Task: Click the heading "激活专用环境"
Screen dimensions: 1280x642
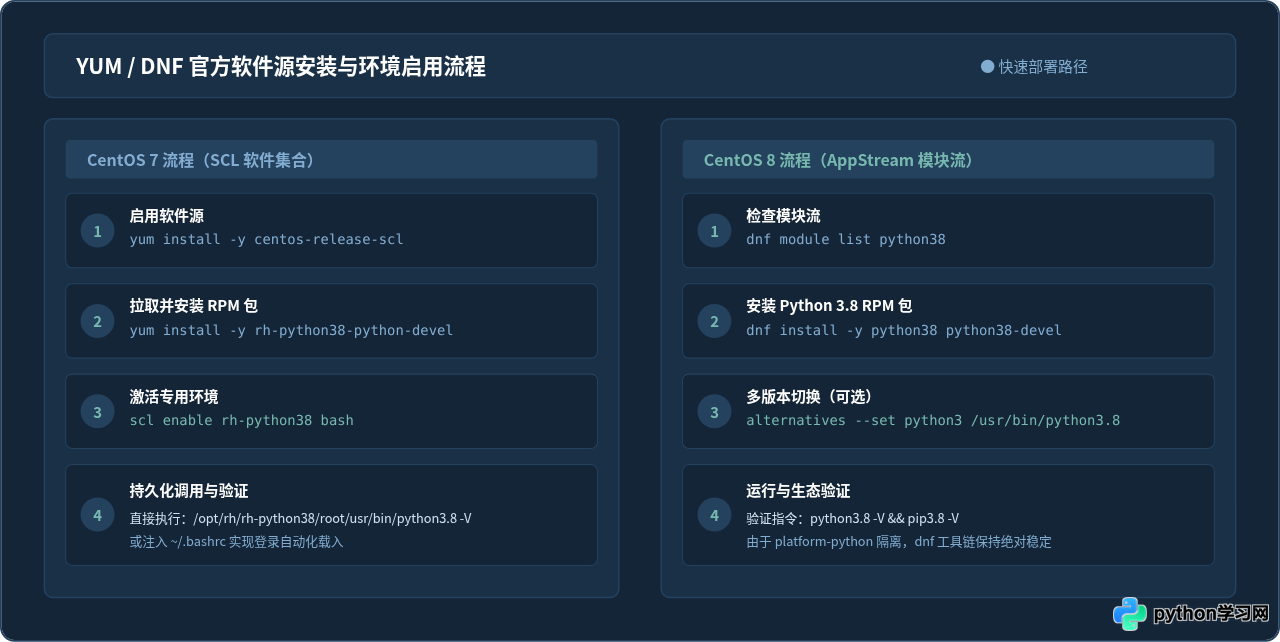Action: coord(174,397)
